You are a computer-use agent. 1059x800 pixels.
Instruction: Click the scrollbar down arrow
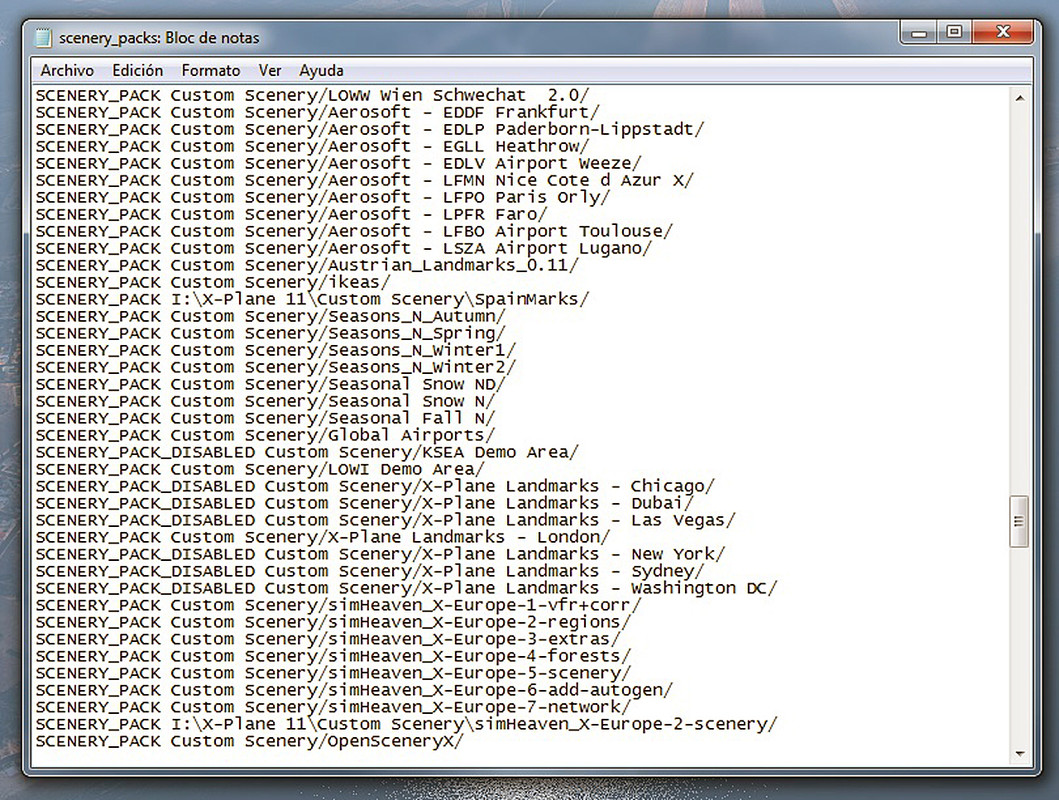(1019, 753)
